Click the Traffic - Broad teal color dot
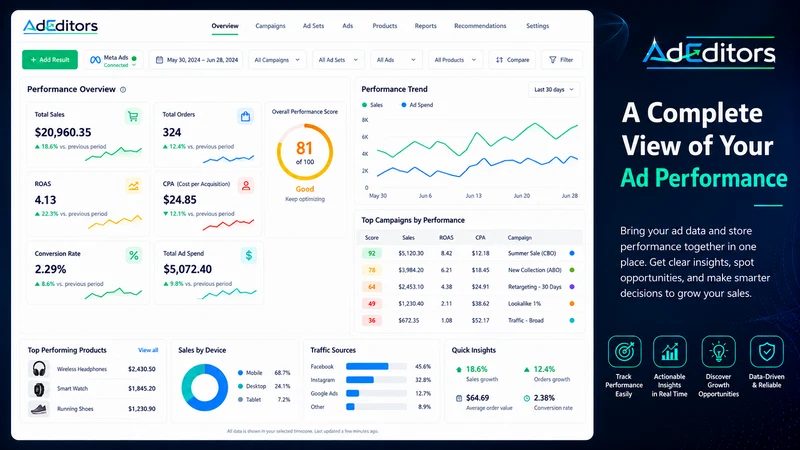 (x=572, y=320)
